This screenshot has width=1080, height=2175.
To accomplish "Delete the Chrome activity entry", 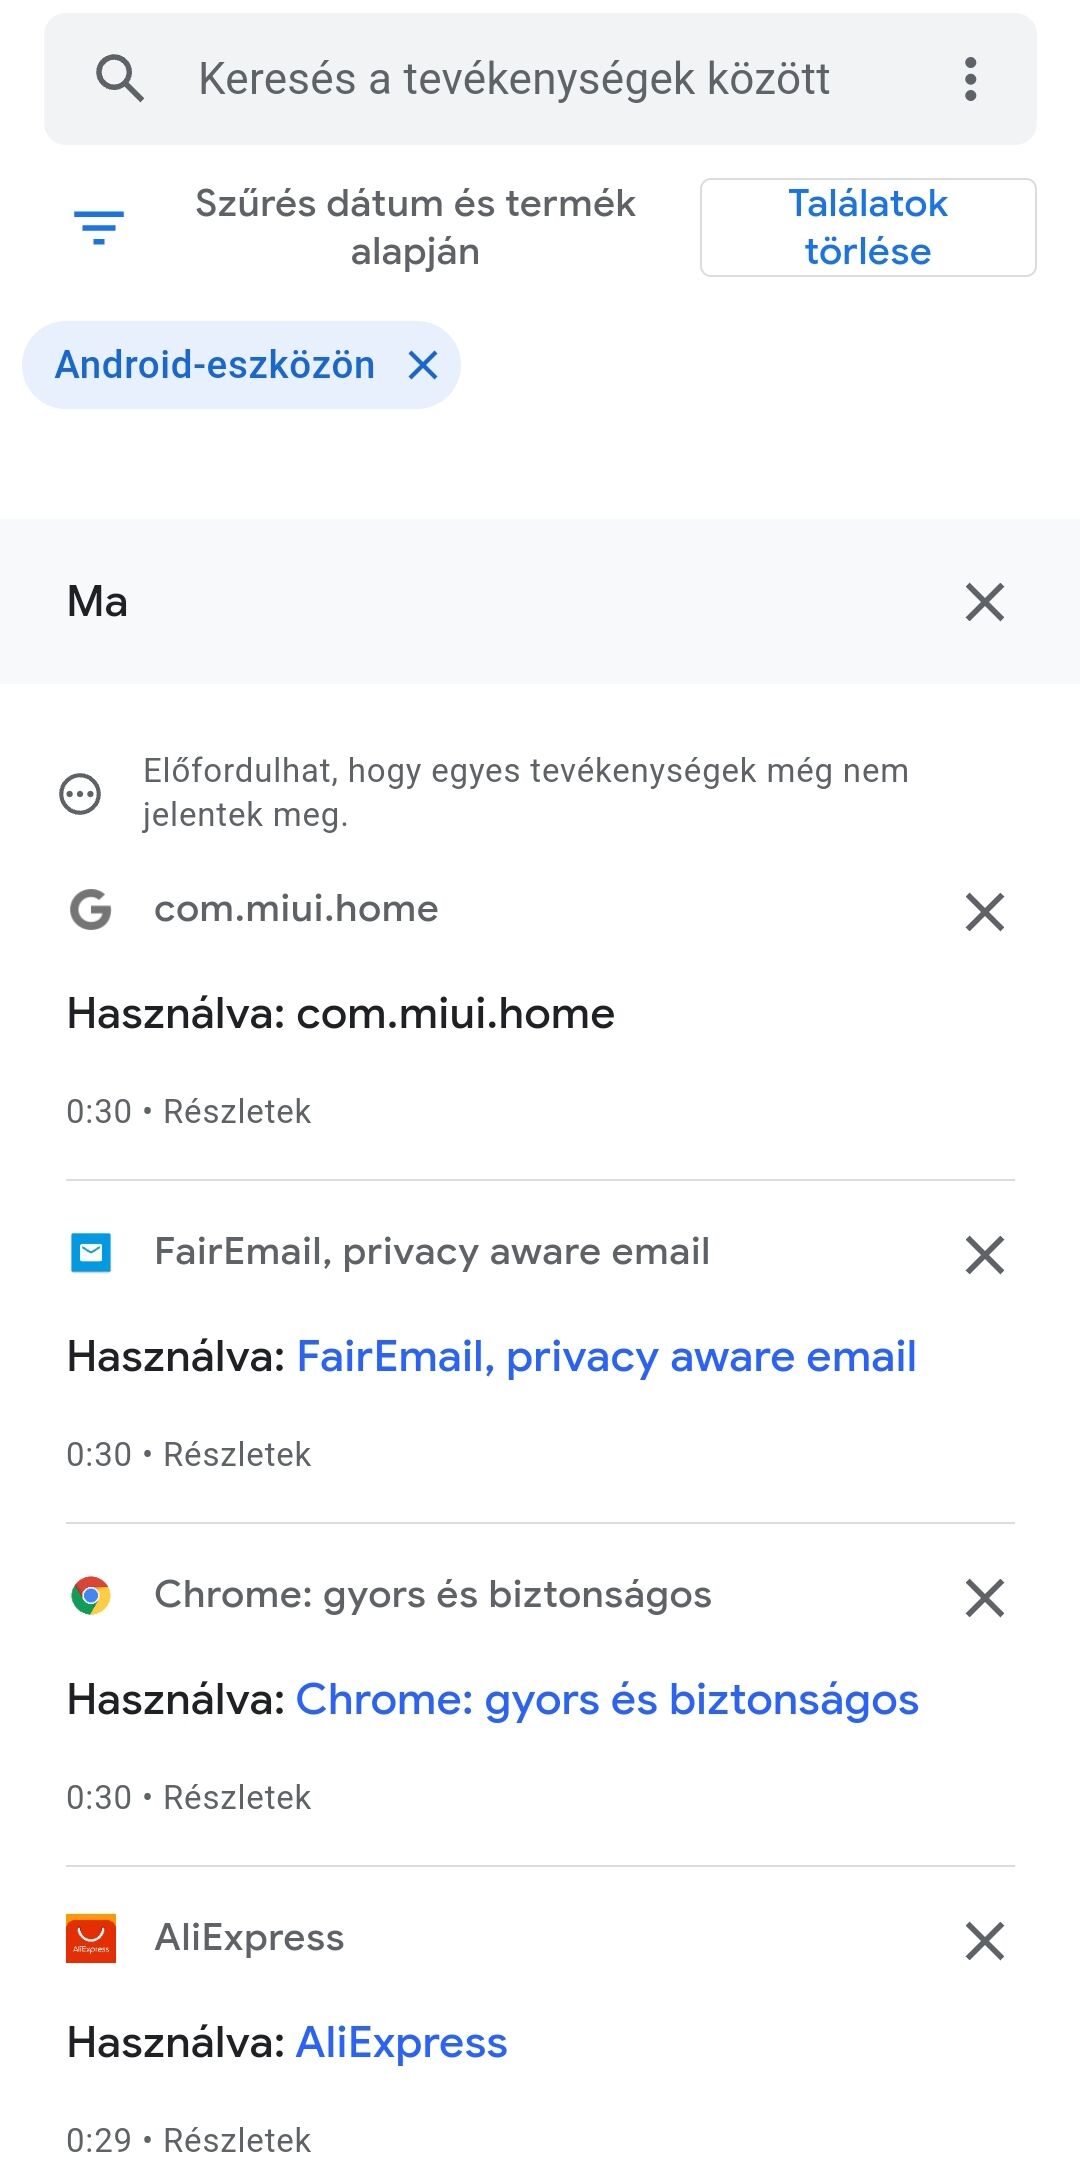I will (984, 1597).
